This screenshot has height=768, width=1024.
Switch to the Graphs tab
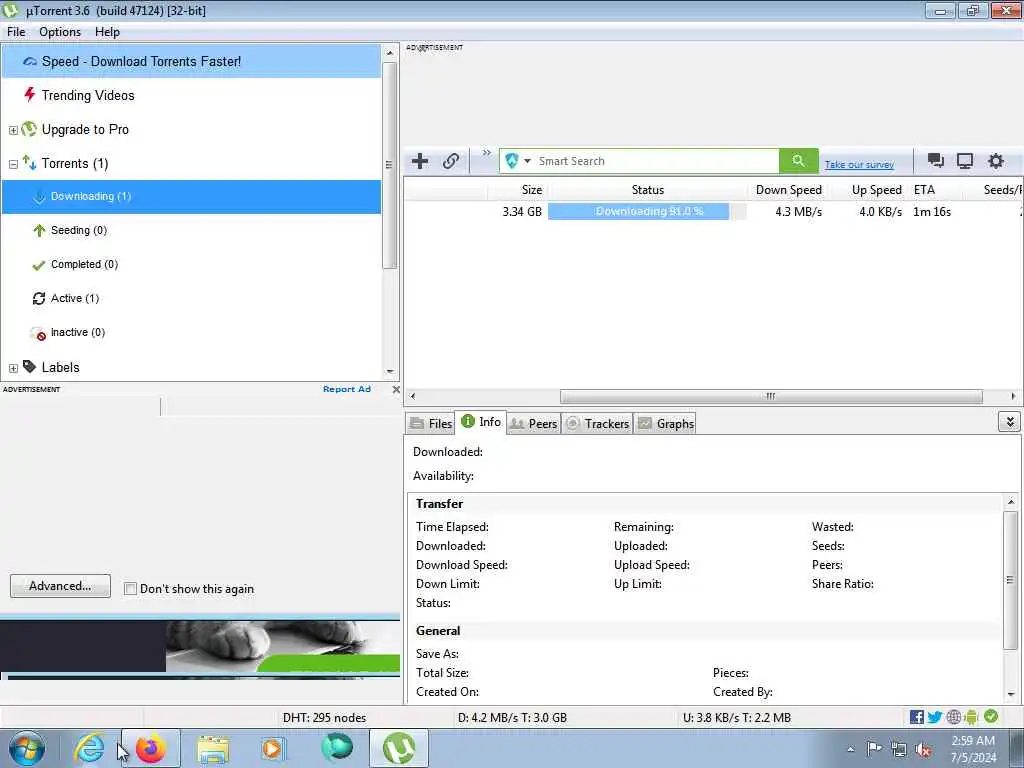pyautogui.click(x=665, y=424)
